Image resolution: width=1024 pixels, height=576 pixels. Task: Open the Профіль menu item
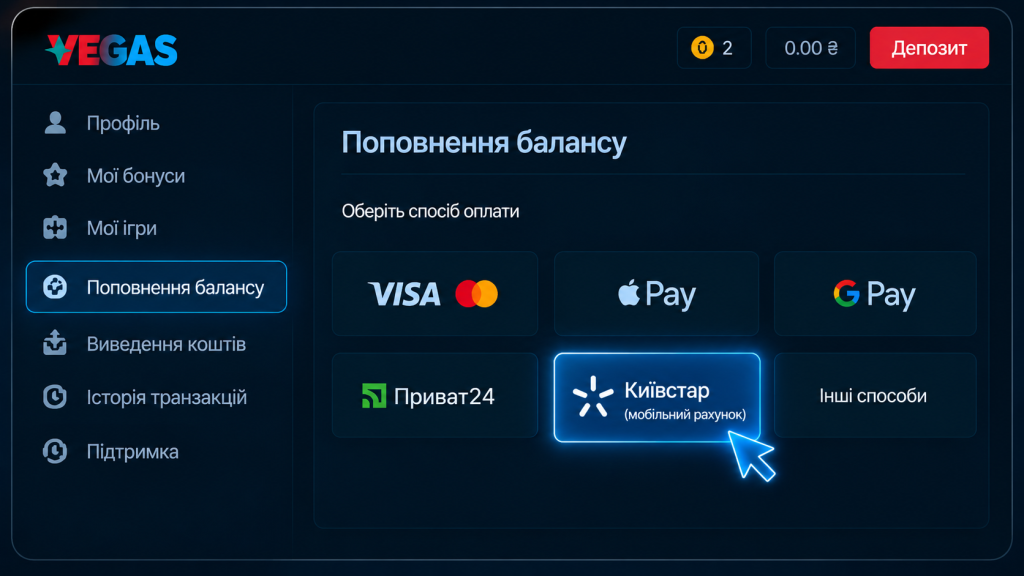(123, 123)
